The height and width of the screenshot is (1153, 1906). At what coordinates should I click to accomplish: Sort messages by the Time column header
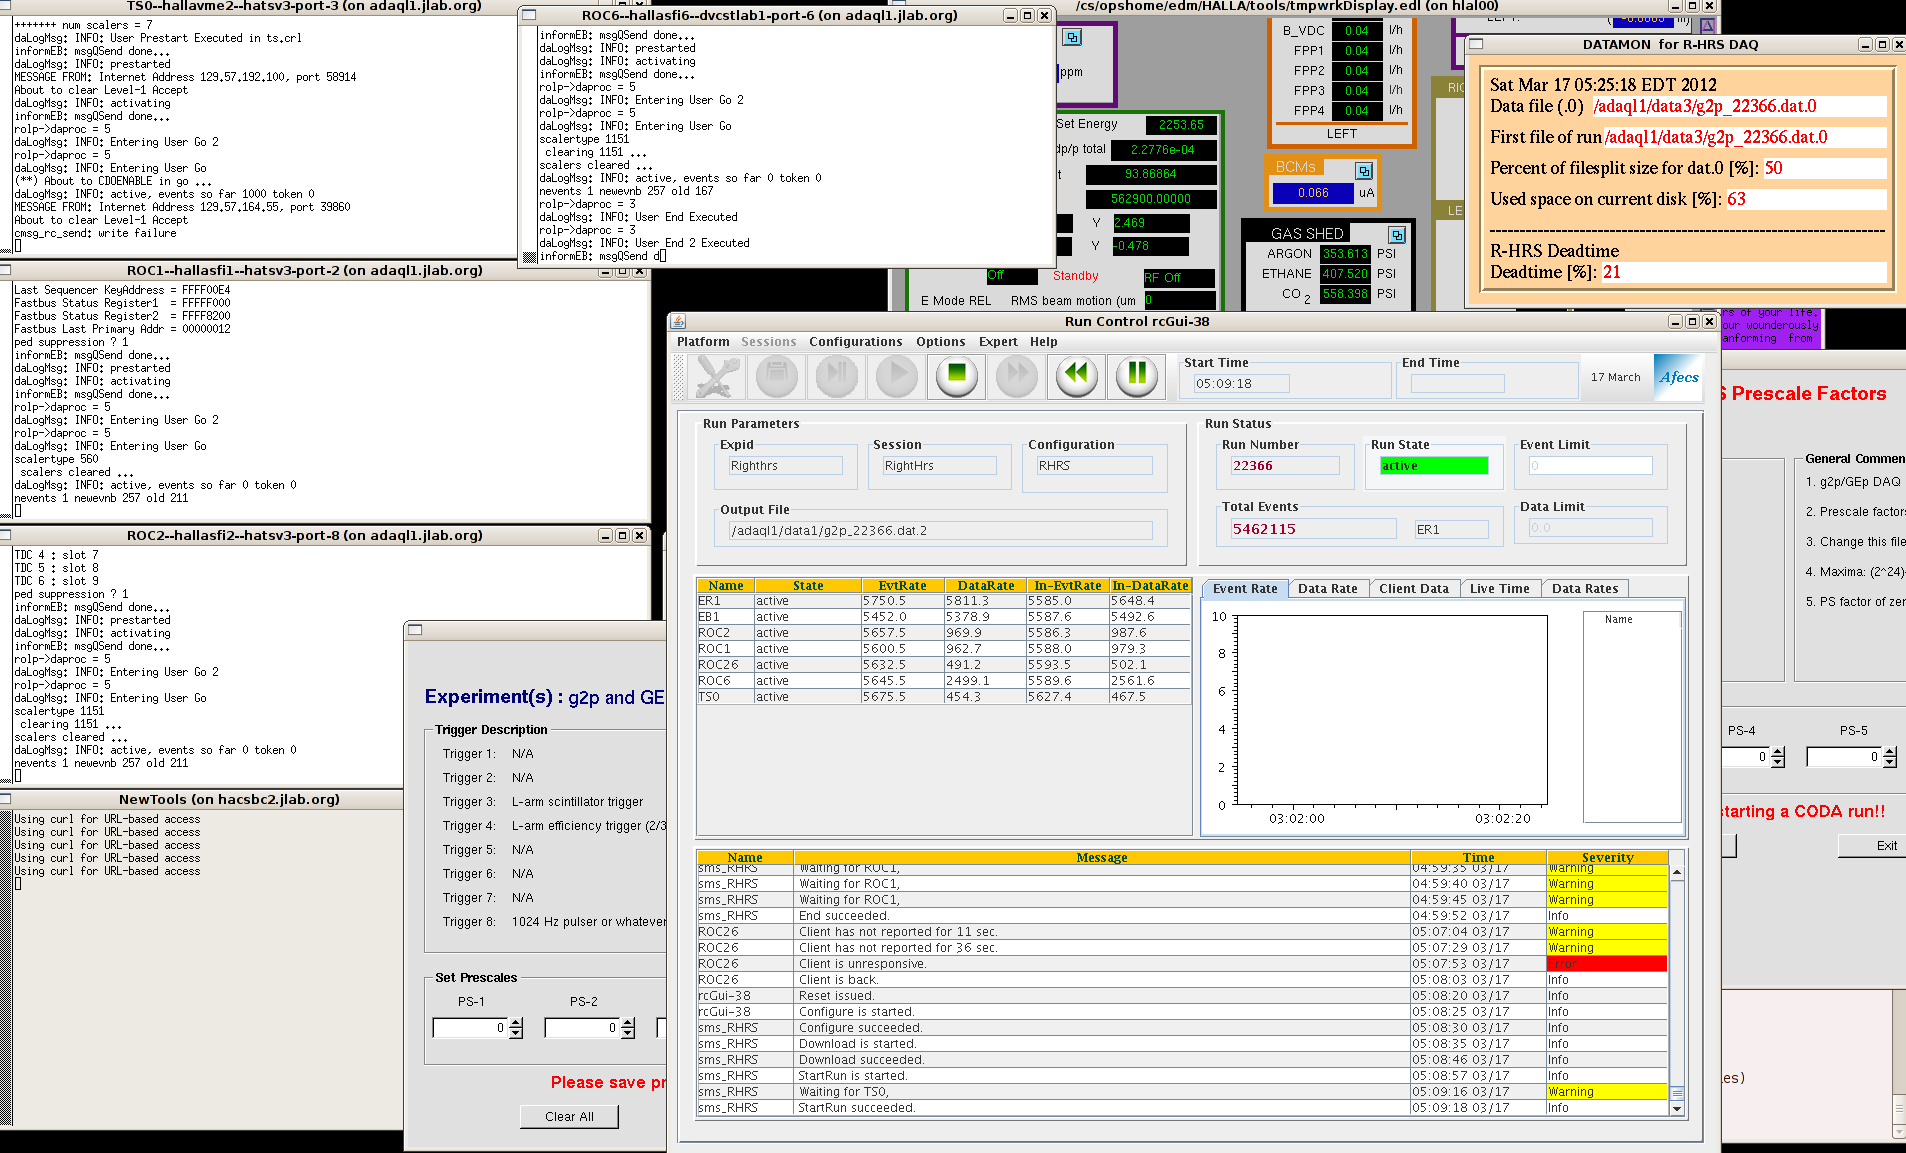pos(1478,858)
